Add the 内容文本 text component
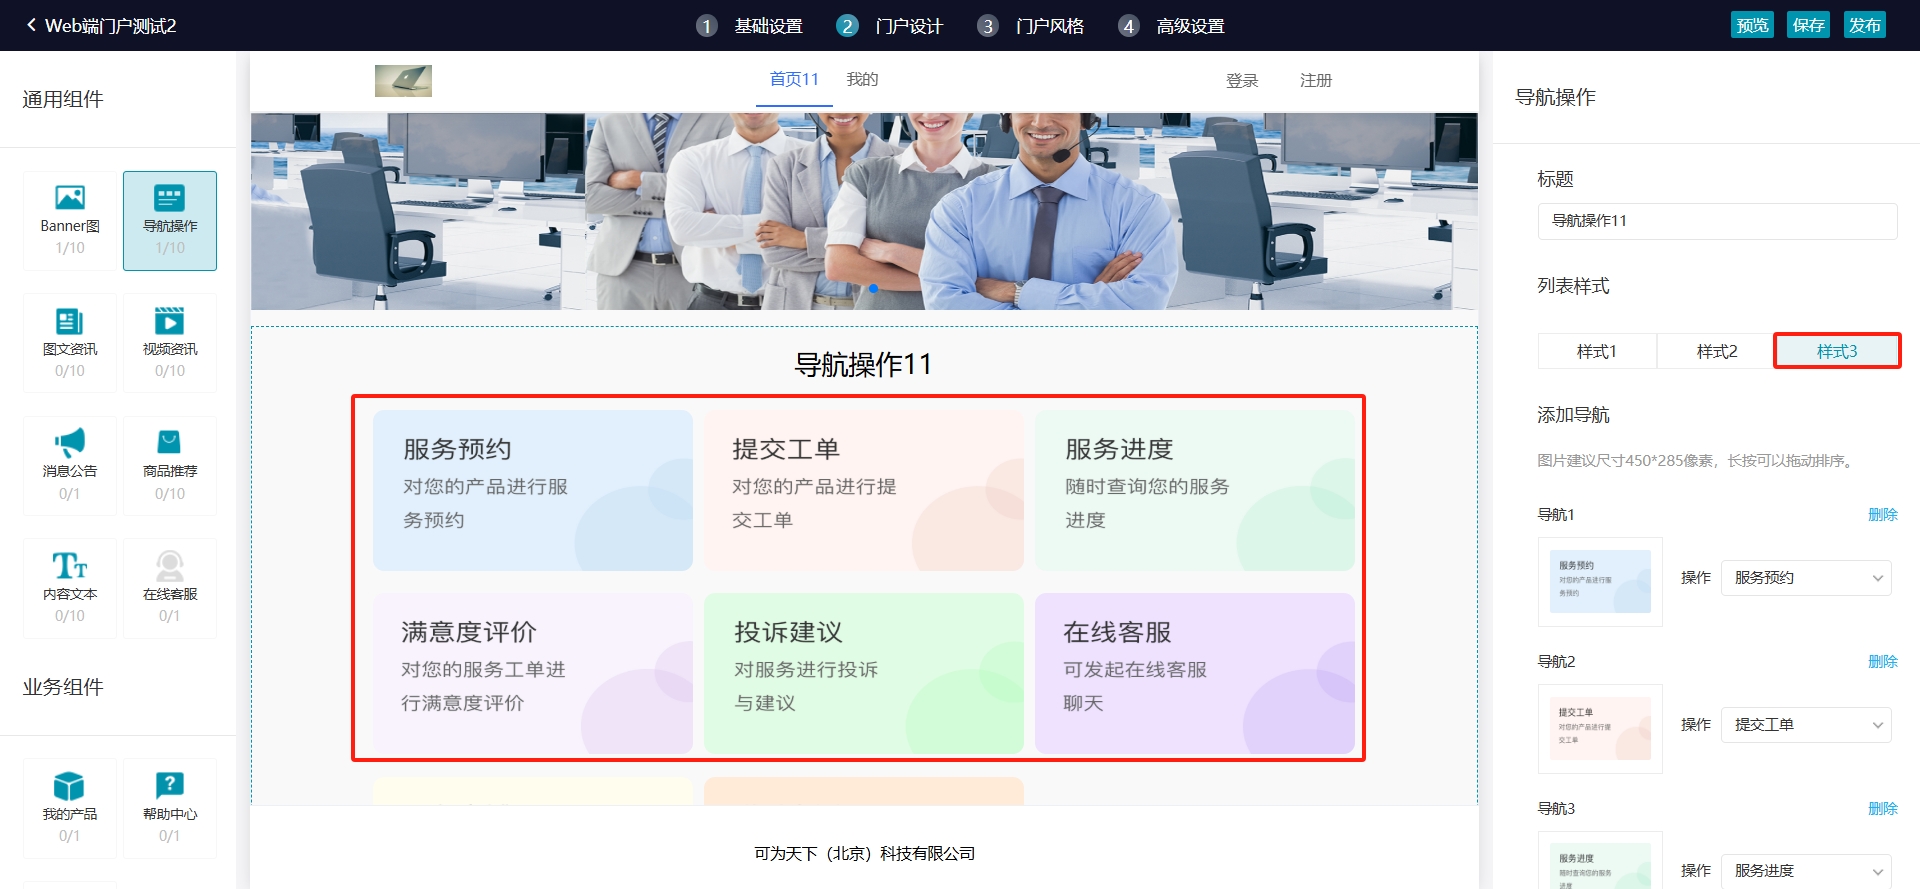This screenshot has width=1920, height=889. click(70, 588)
